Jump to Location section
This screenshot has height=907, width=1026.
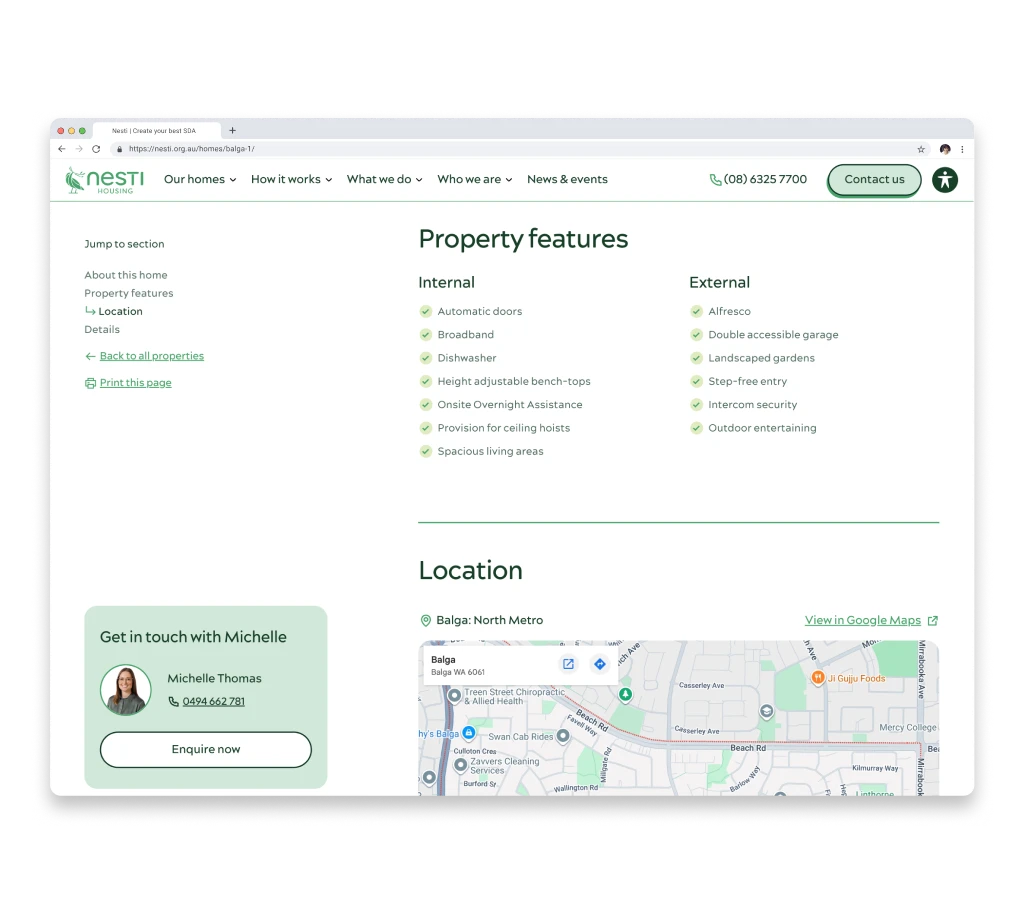(120, 311)
